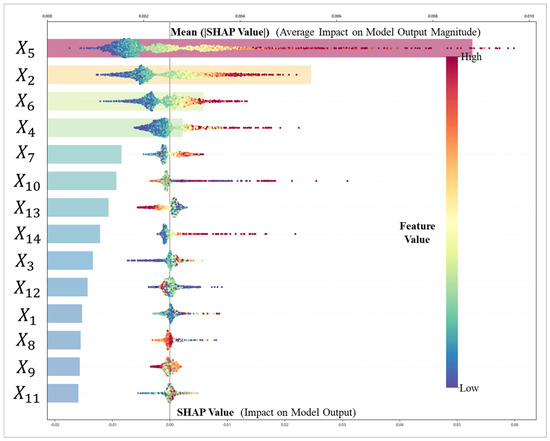Click the High label on colorbar

pyautogui.click(x=471, y=56)
